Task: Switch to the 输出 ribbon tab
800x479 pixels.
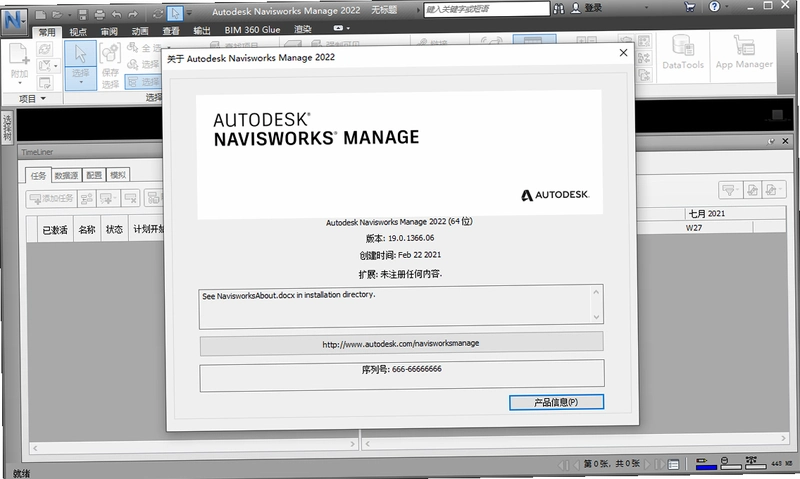Action: [202, 31]
